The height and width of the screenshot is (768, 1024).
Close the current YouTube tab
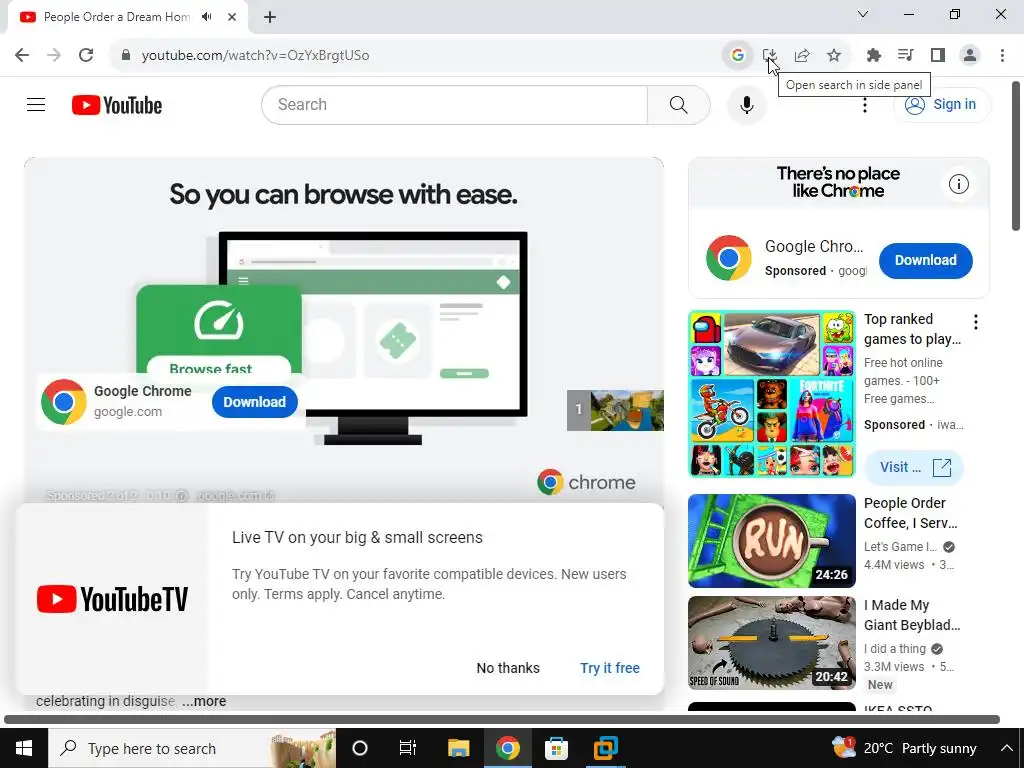click(232, 17)
